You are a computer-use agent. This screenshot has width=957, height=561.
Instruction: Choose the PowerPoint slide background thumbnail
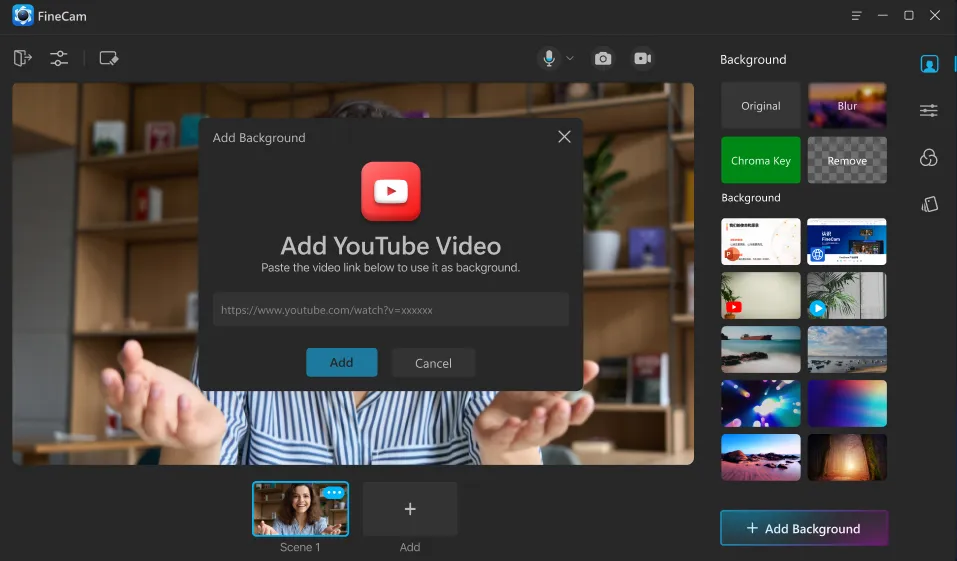point(760,242)
